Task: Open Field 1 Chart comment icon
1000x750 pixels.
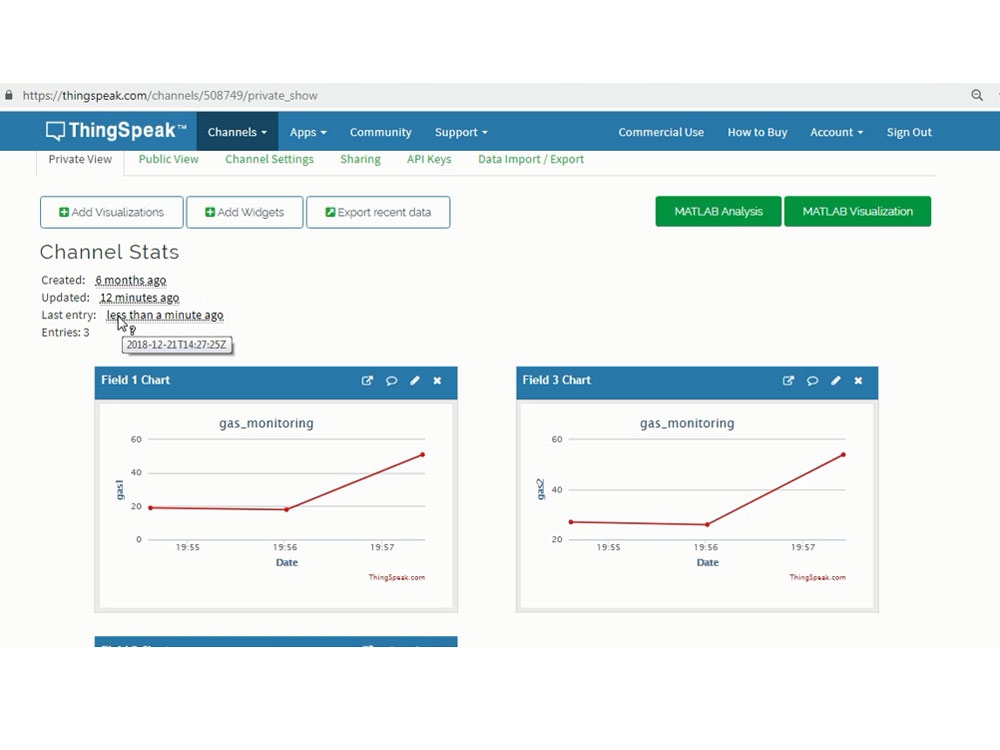Action: pyautogui.click(x=391, y=380)
